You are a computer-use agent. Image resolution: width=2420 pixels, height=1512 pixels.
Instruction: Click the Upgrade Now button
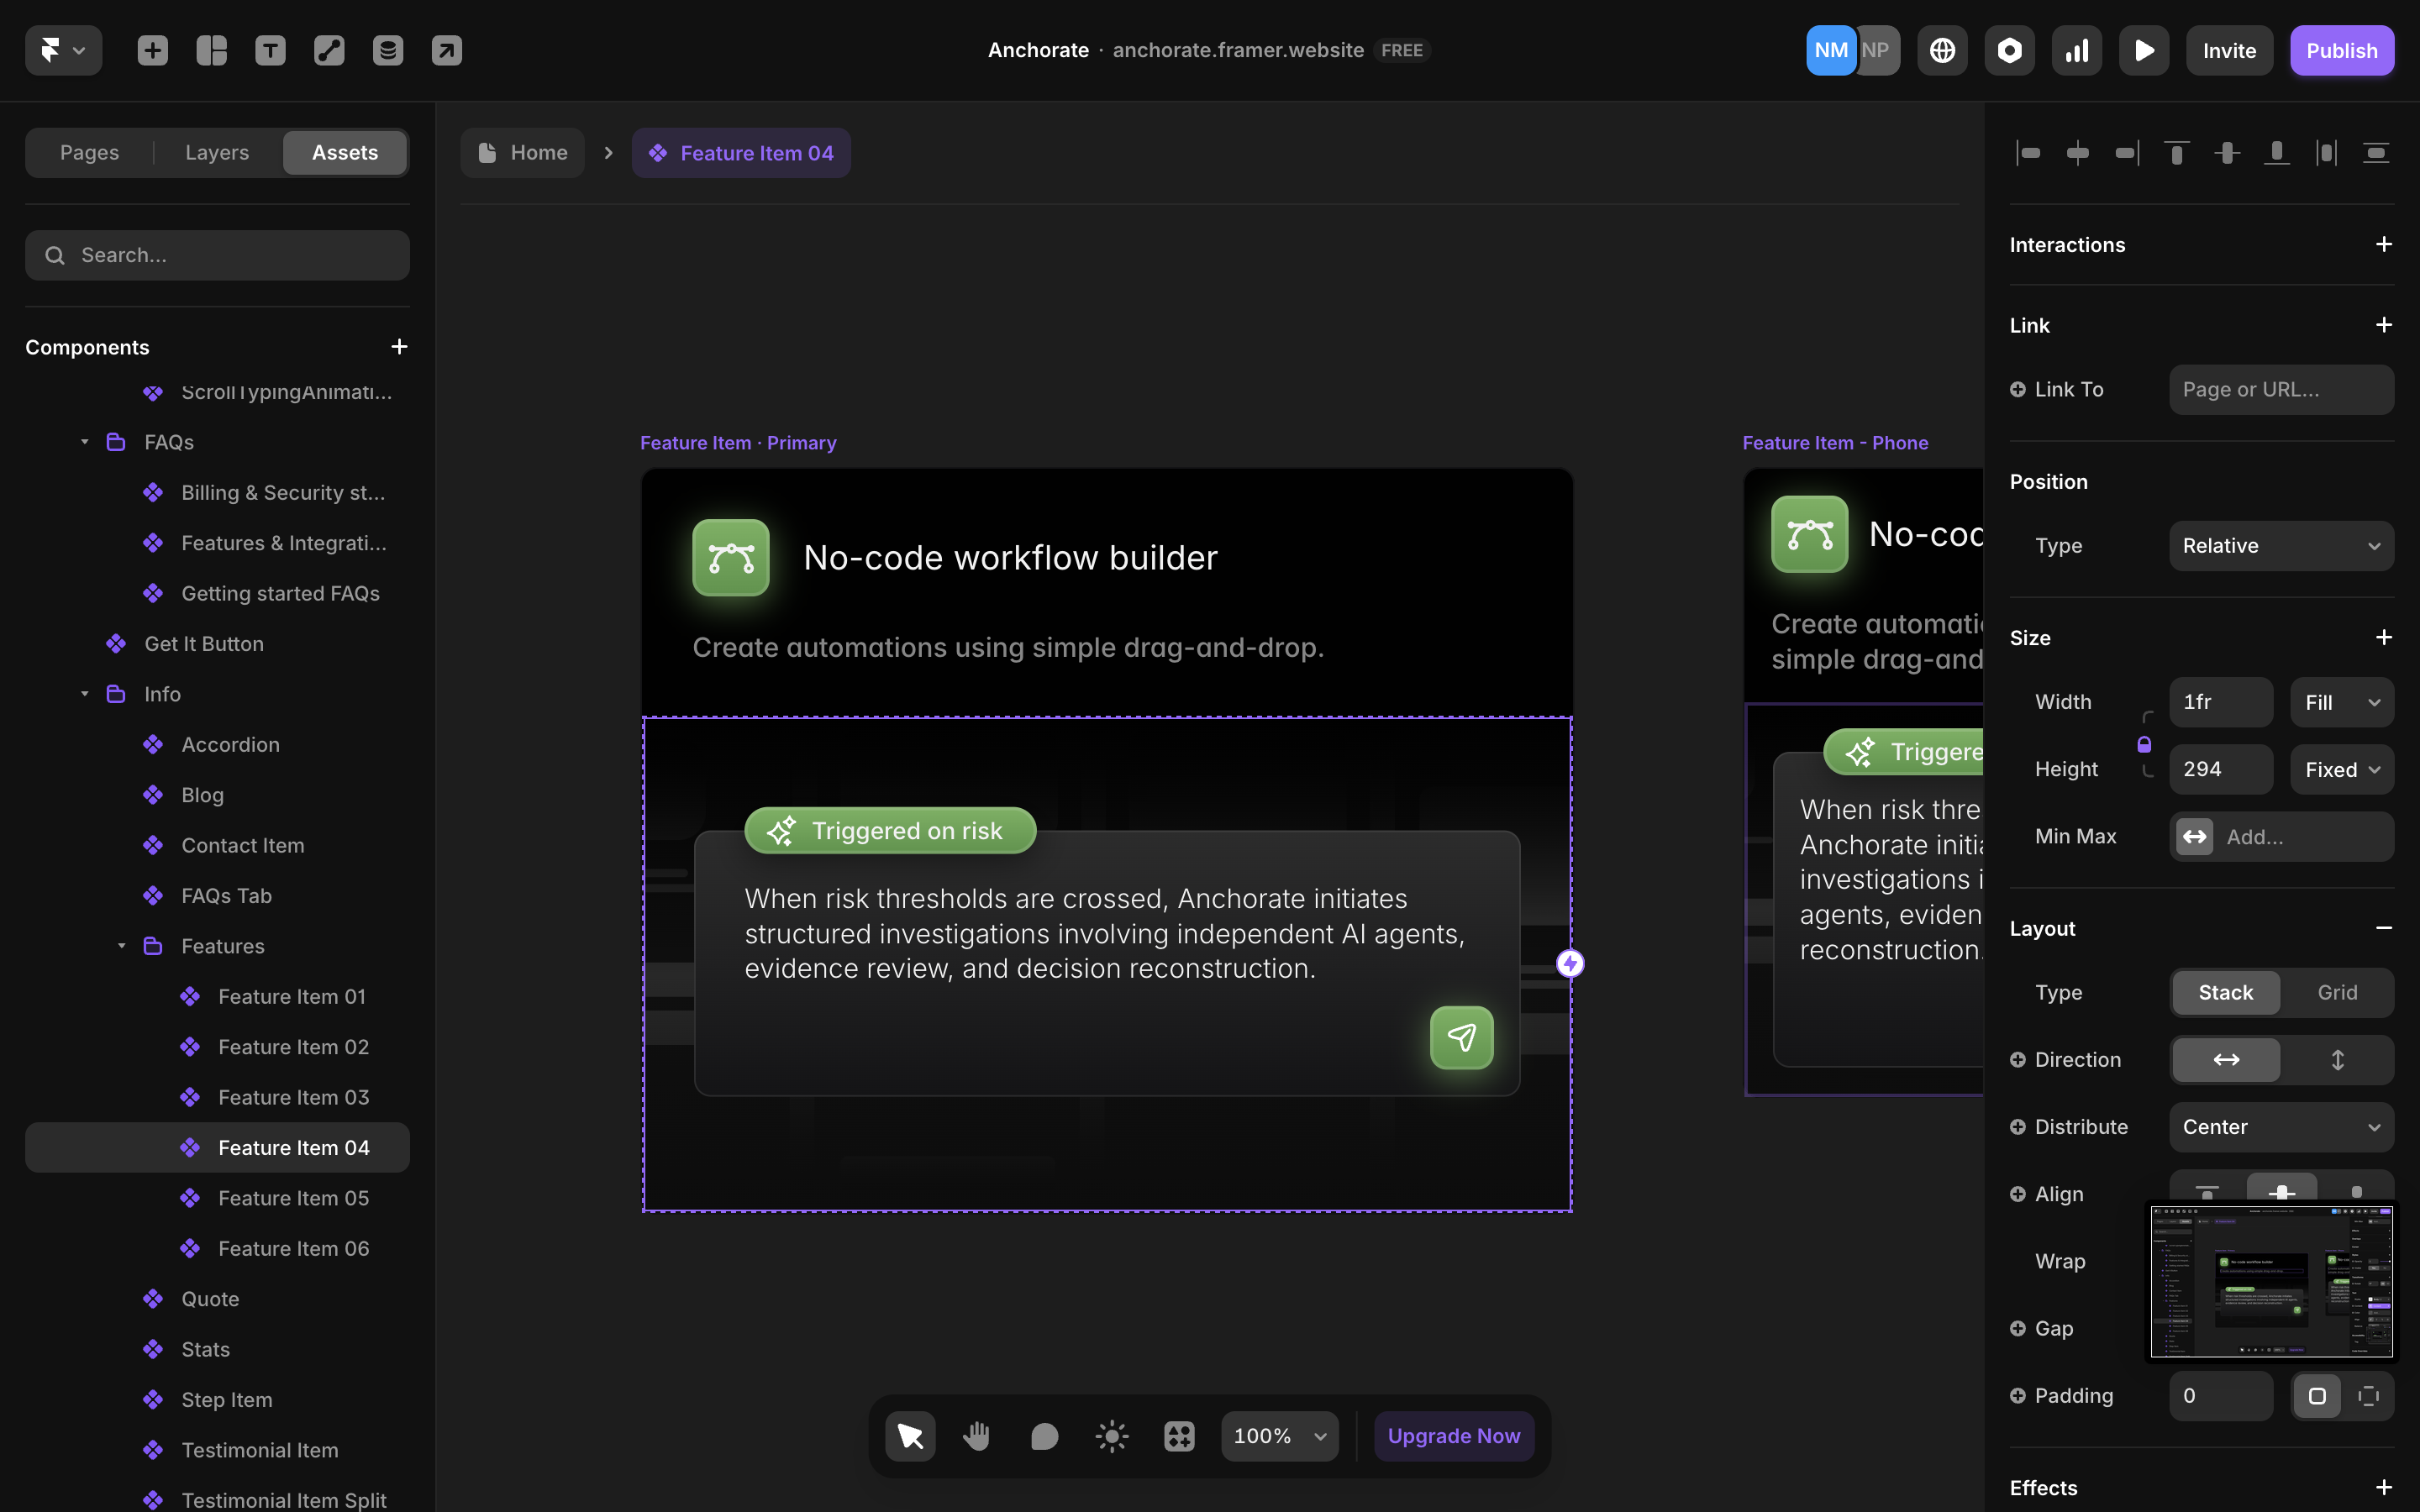click(x=1453, y=1435)
